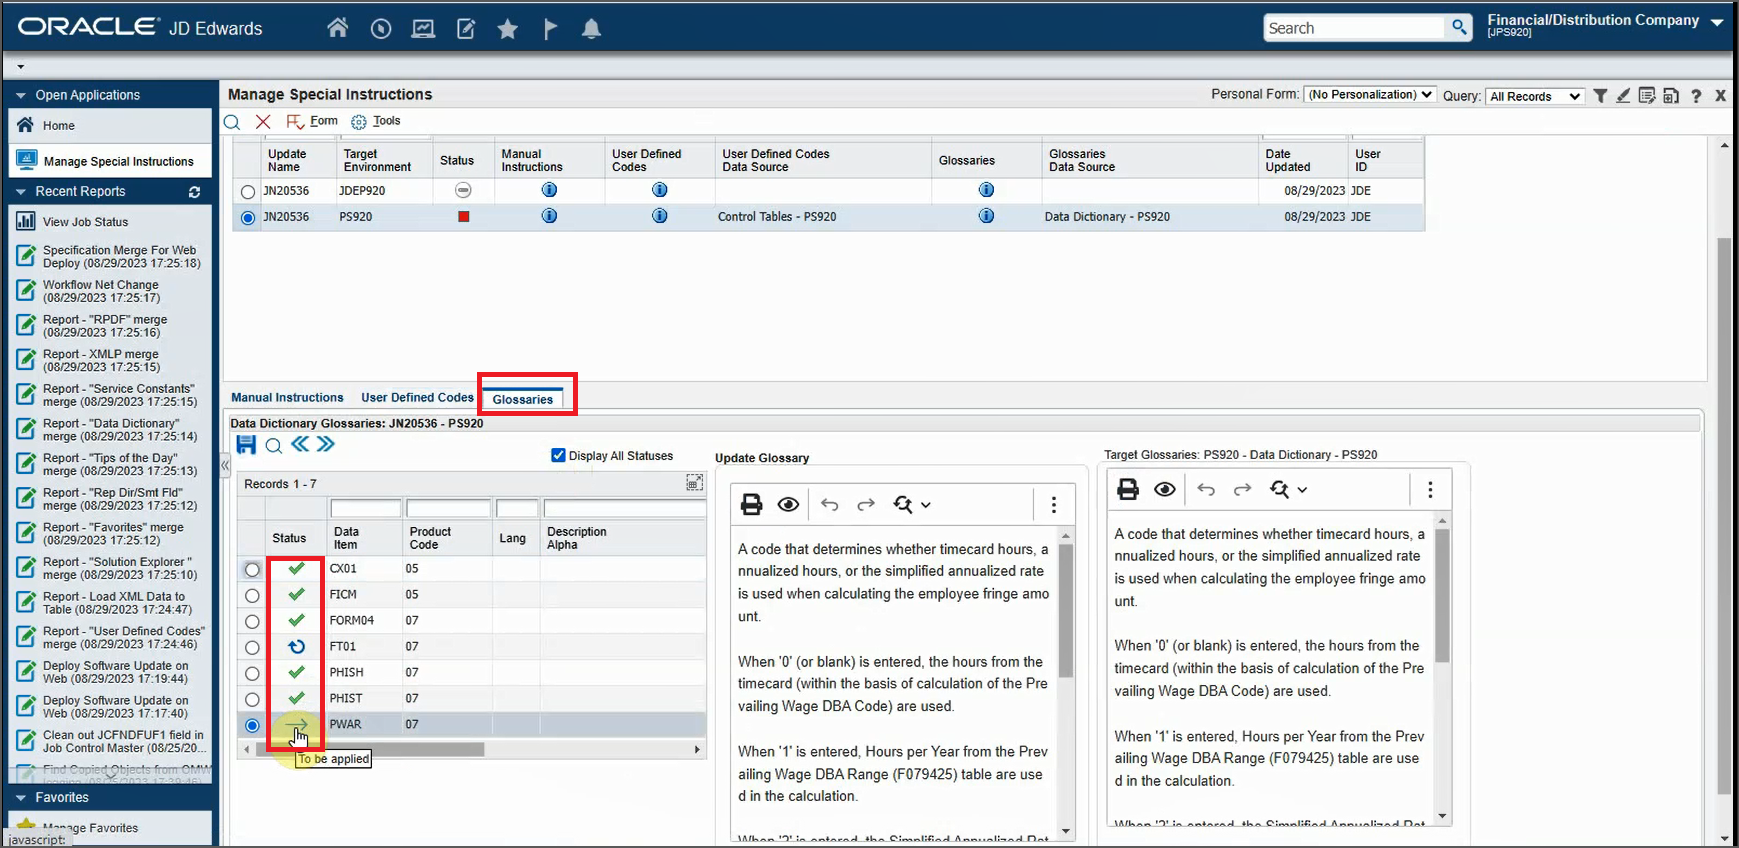This screenshot has height=848, width=1739.
Task: Open the recent history clock icon
Action: [381, 29]
